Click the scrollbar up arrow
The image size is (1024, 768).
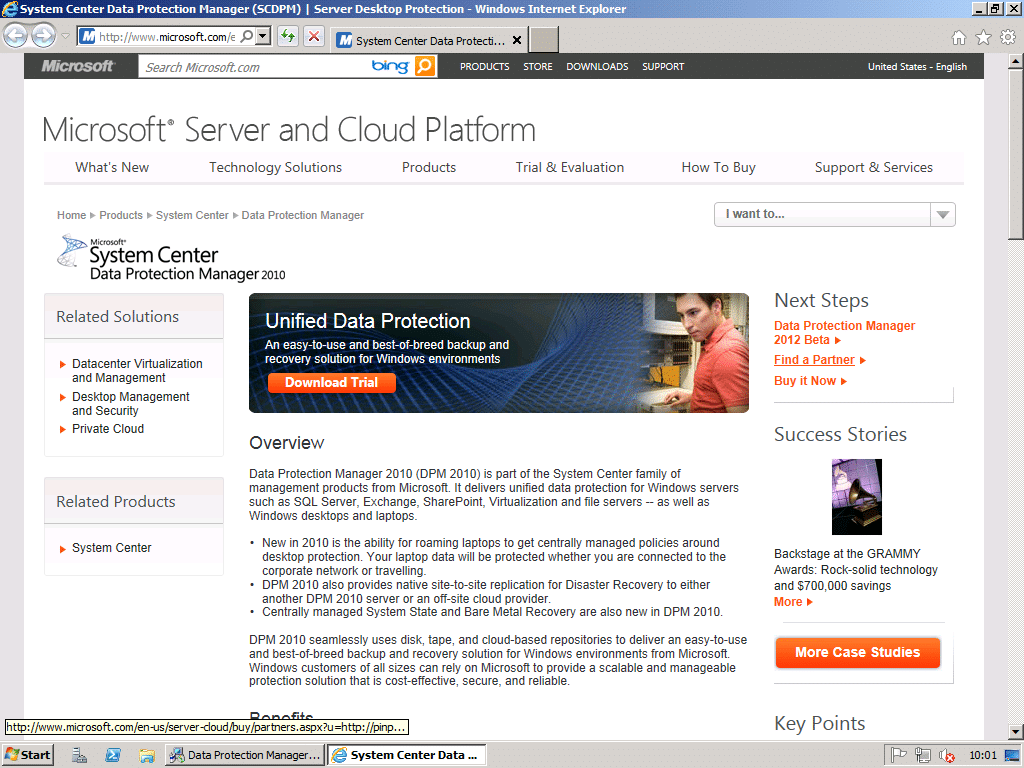[1016, 61]
